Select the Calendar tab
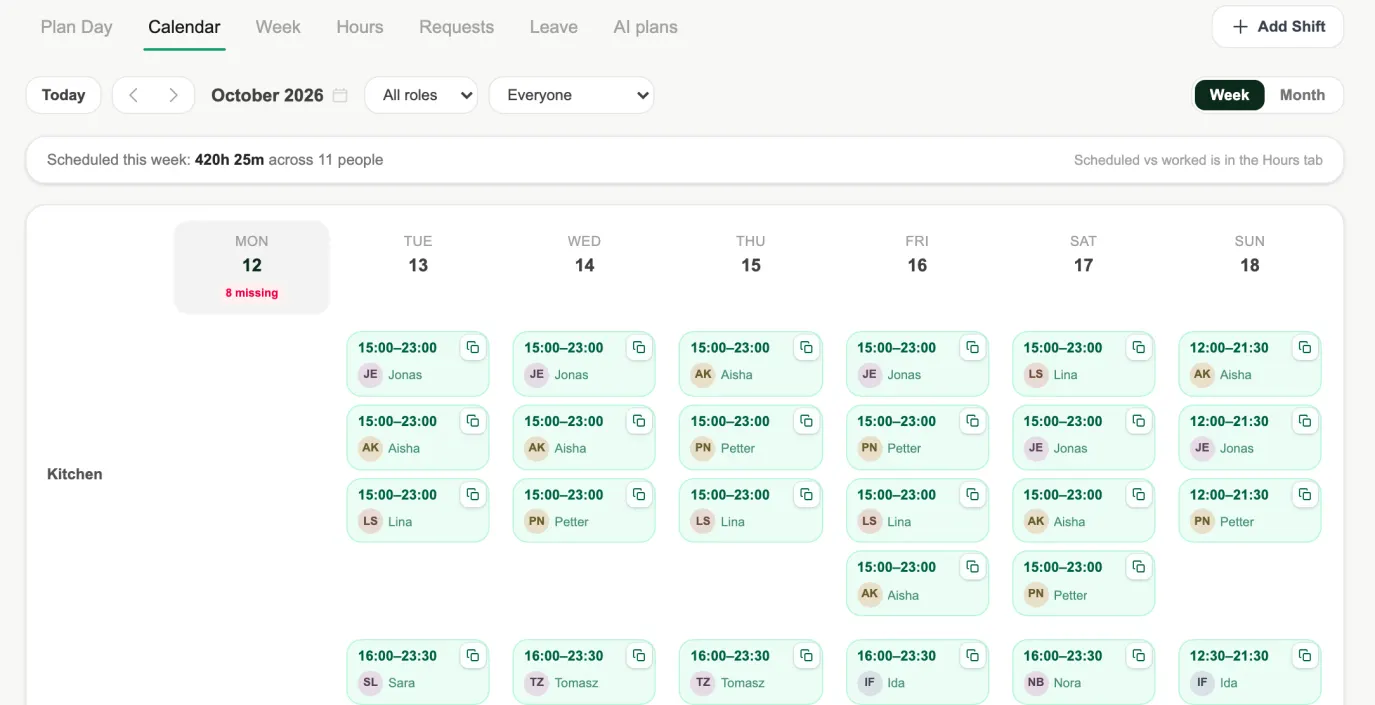This screenshot has width=1375, height=705. tap(184, 27)
